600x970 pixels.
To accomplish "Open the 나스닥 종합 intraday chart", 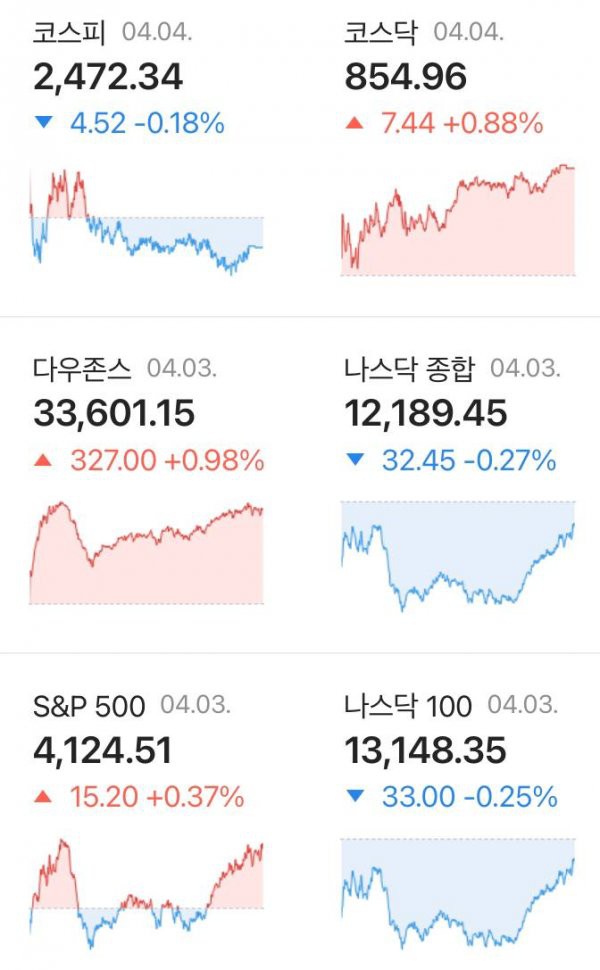I will [x=458, y=556].
